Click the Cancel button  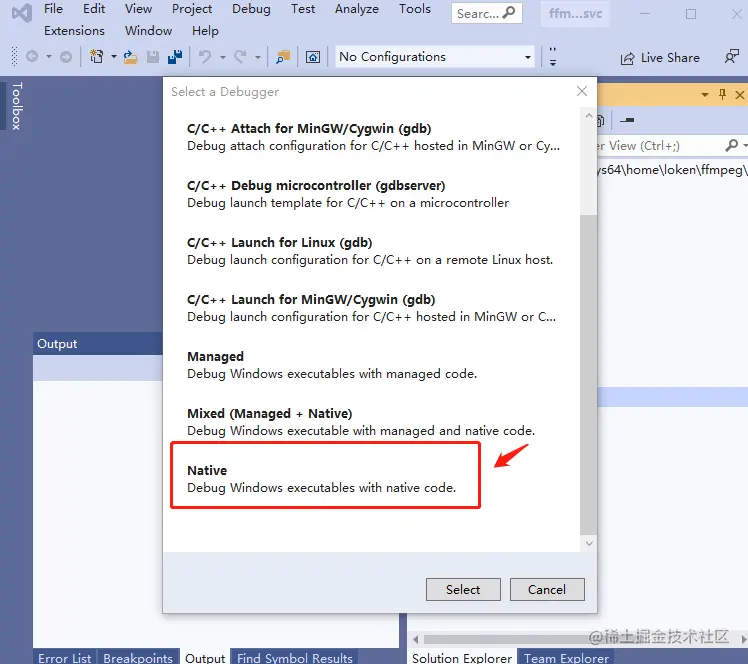[x=547, y=590]
